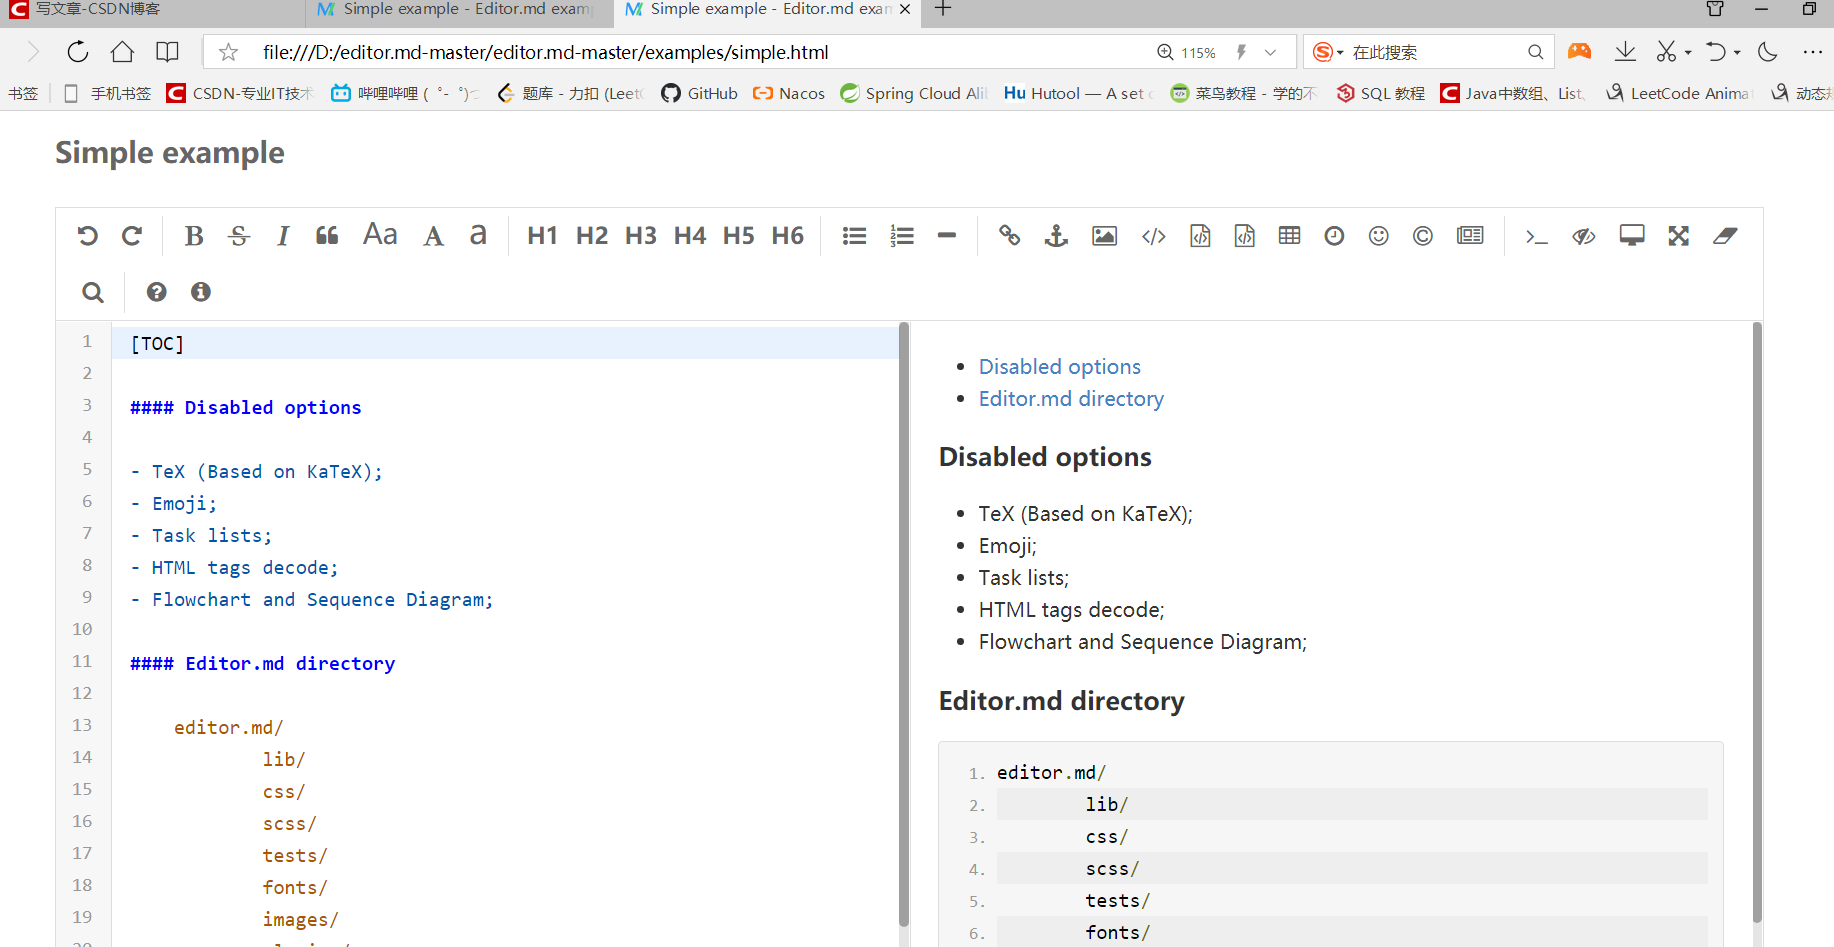Open the 115% zoom control

pos(1187,52)
